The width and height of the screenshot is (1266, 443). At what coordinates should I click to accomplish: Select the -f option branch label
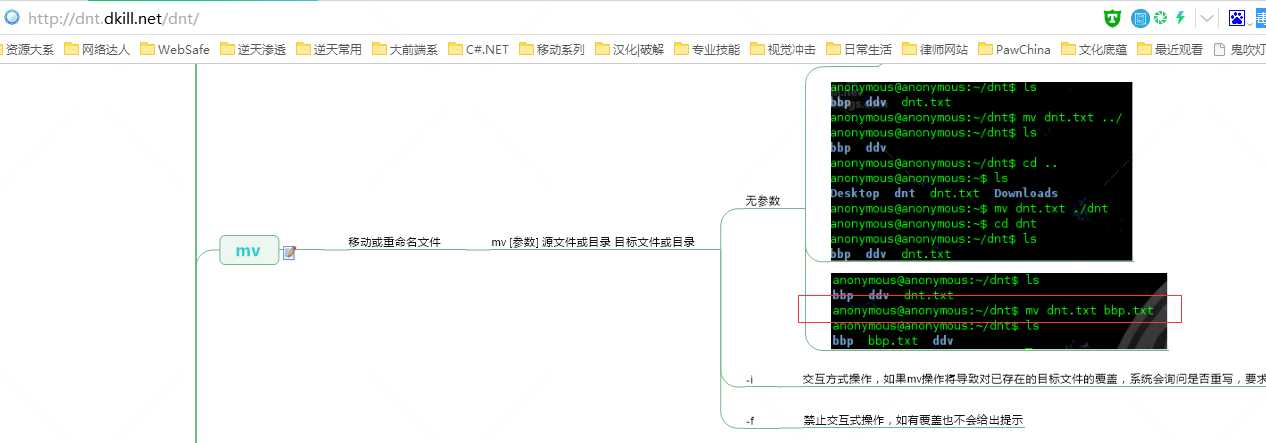[x=750, y=421]
